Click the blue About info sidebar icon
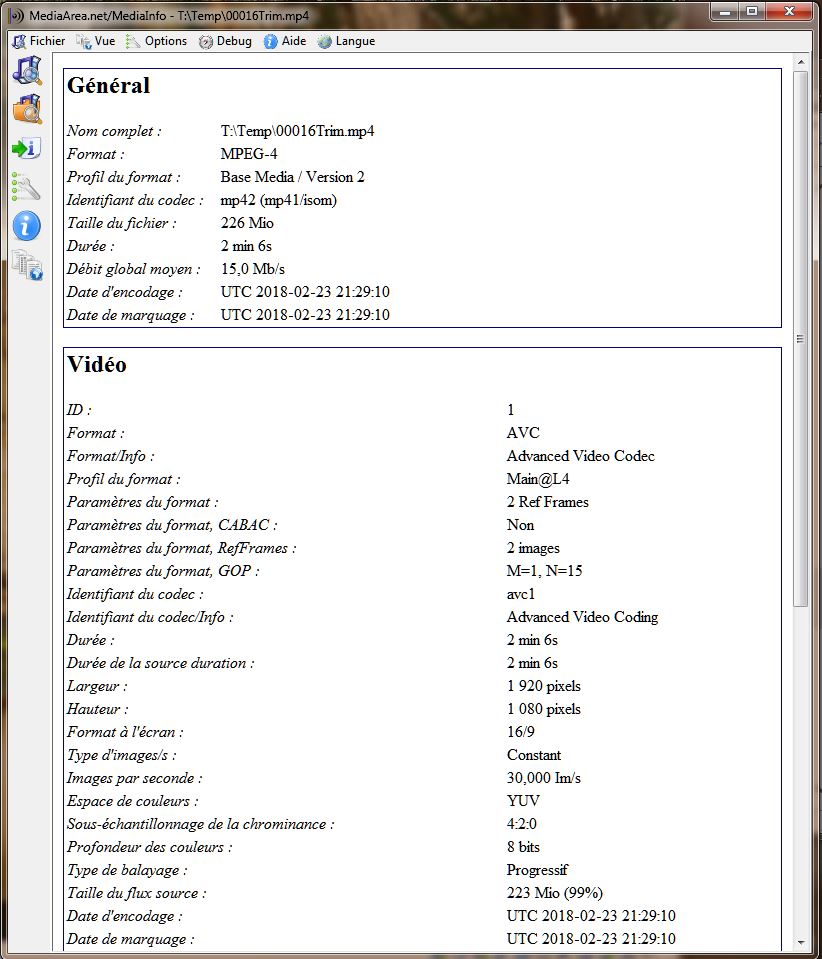This screenshot has width=822, height=959. coord(26,226)
